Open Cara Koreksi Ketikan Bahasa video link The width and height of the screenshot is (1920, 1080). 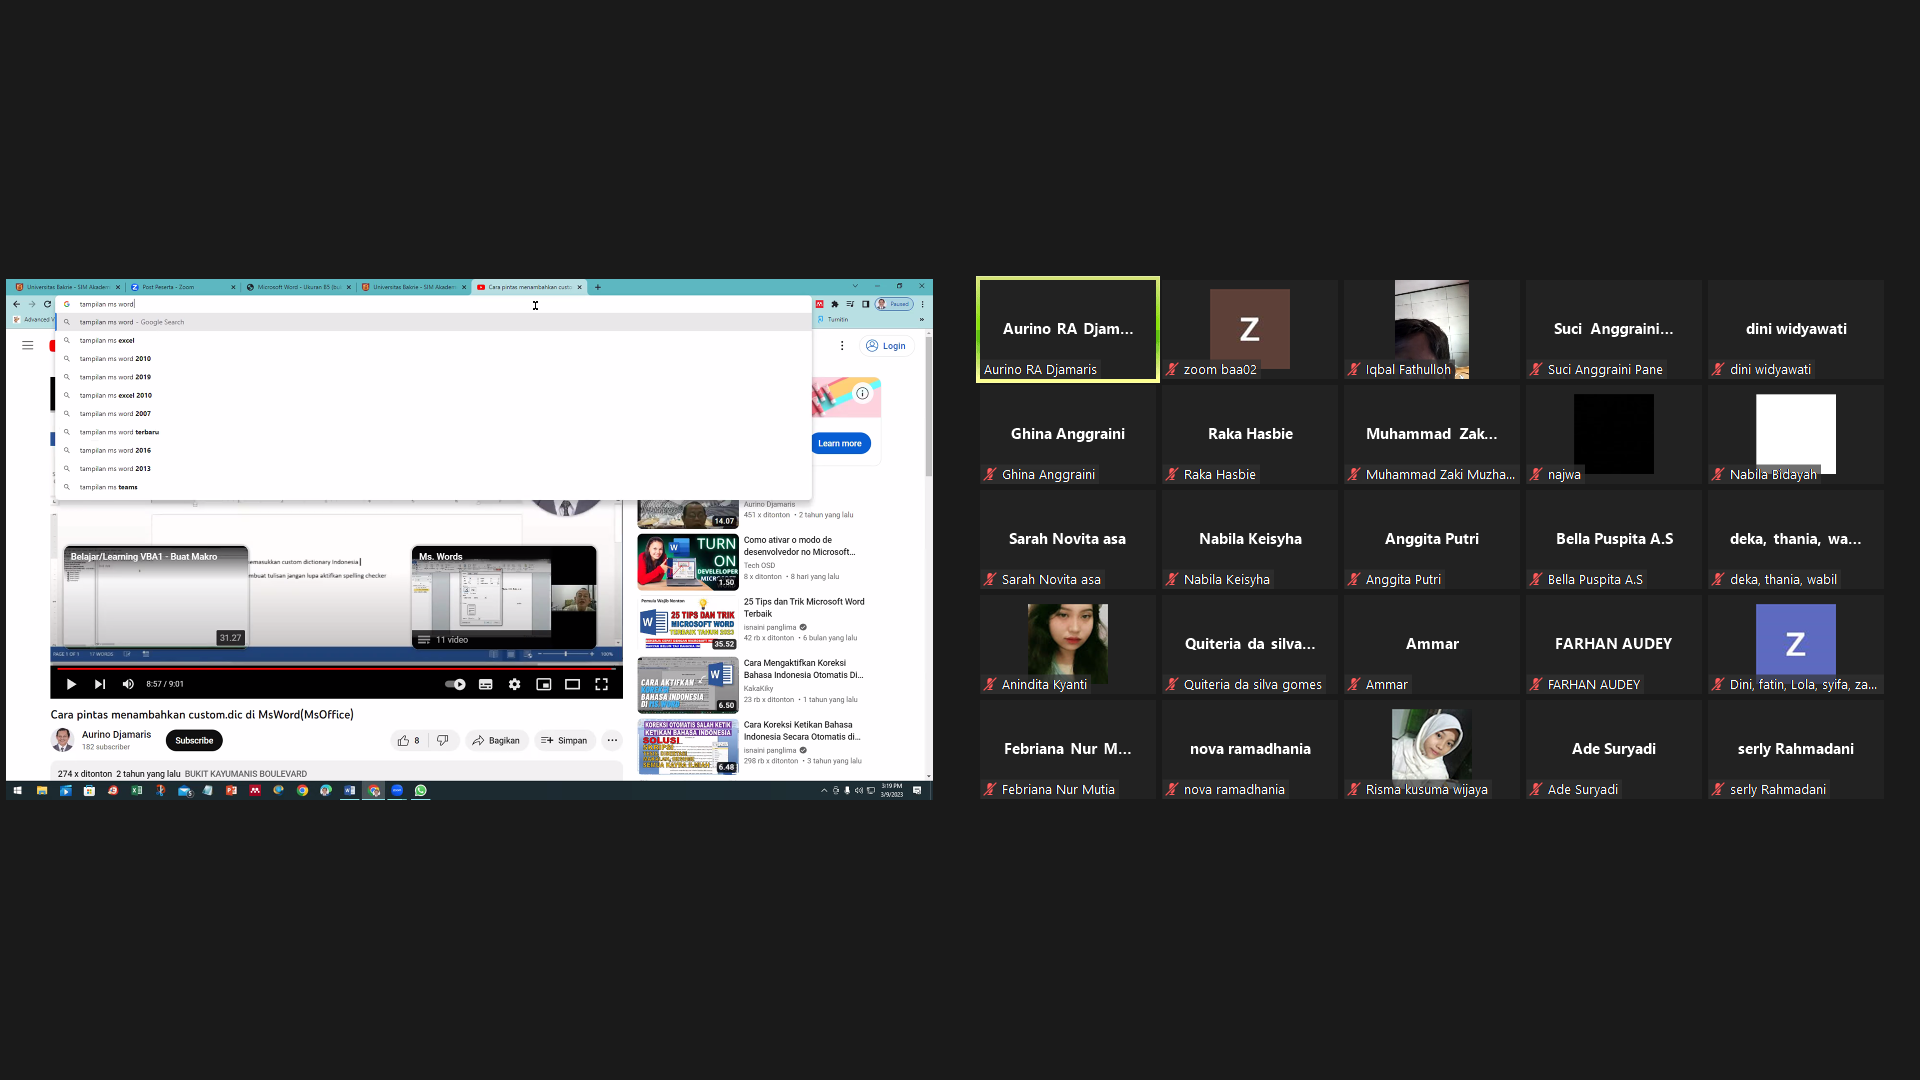click(x=802, y=731)
